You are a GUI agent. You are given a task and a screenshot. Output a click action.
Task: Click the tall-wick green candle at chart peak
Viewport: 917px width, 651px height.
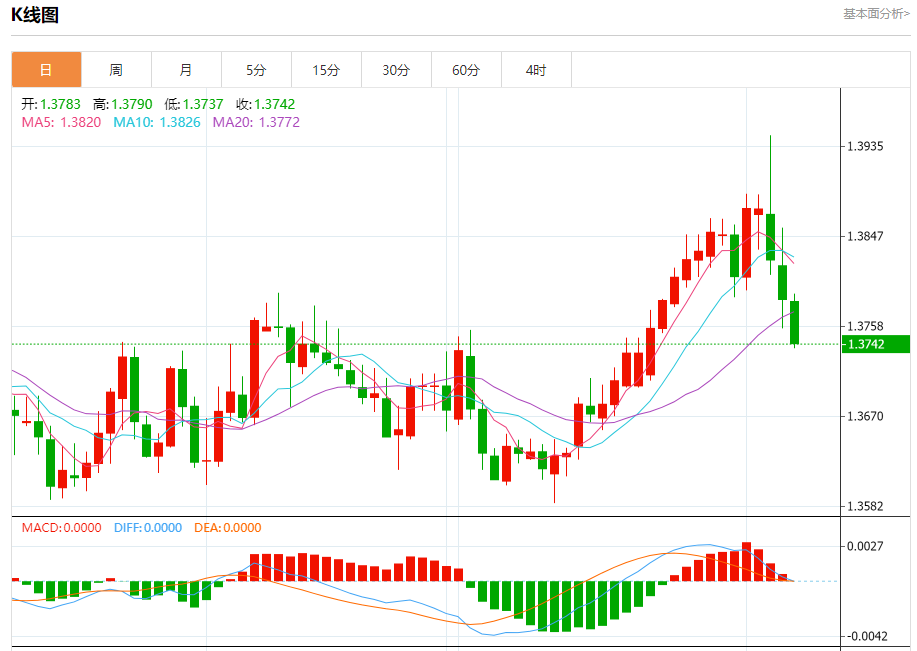[x=770, y=237]
